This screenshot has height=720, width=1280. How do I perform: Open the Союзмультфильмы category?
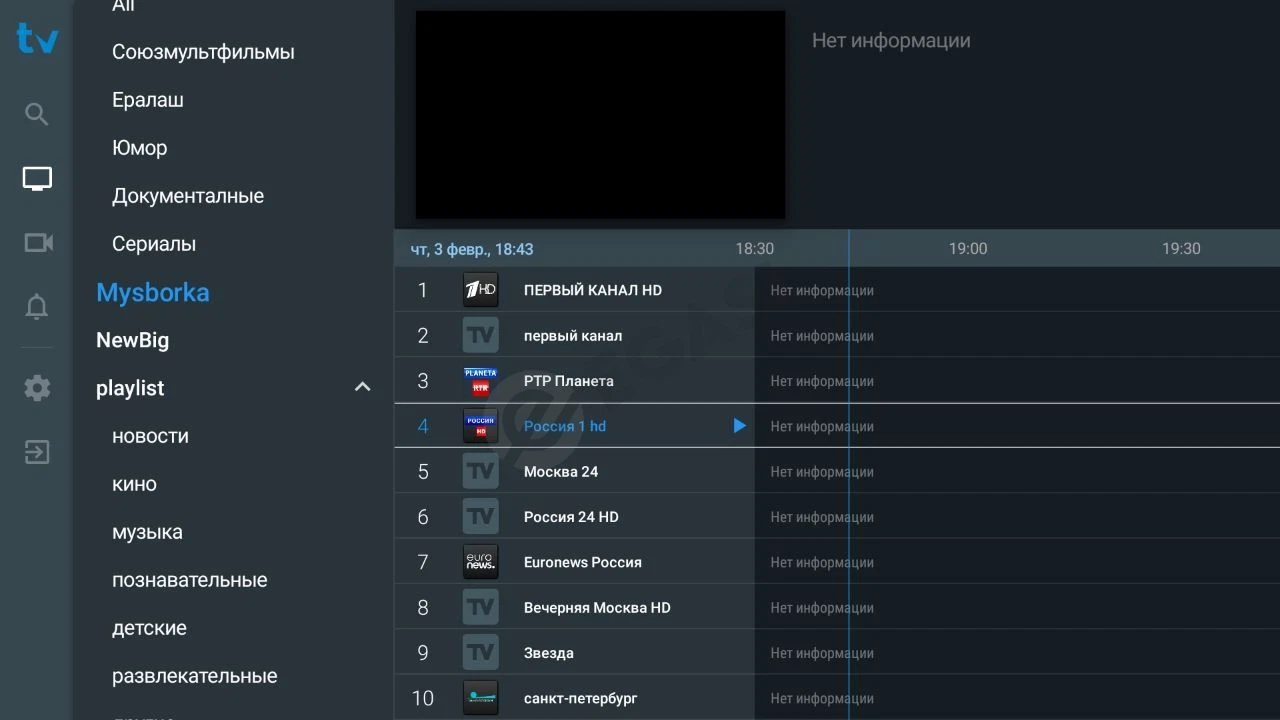[x=203, y=52]
